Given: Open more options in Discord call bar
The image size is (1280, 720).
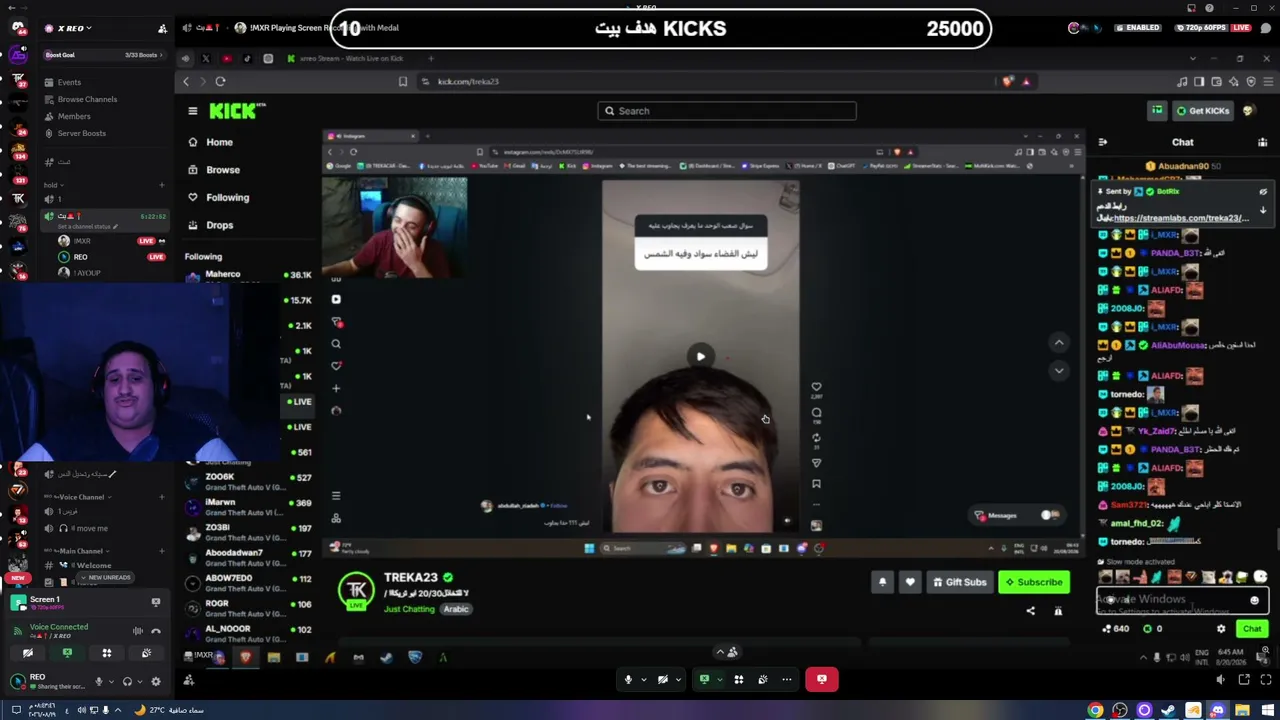Looking at the screenshot, I should point(787,679).
